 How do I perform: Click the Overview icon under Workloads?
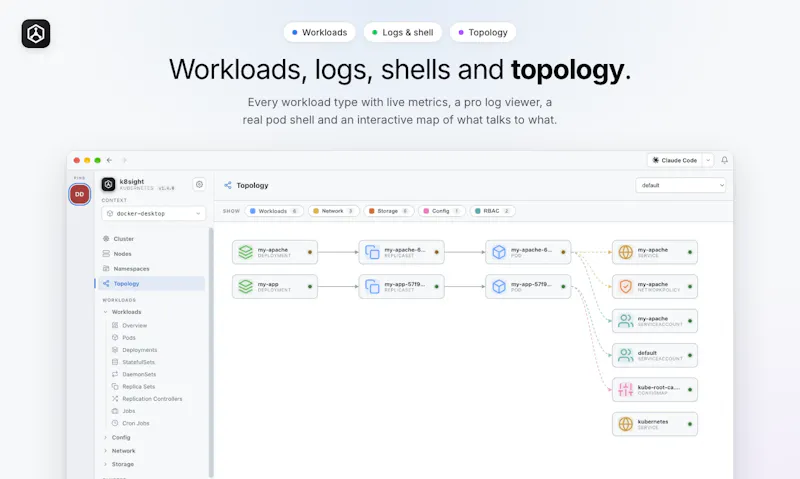pos(115,325)
